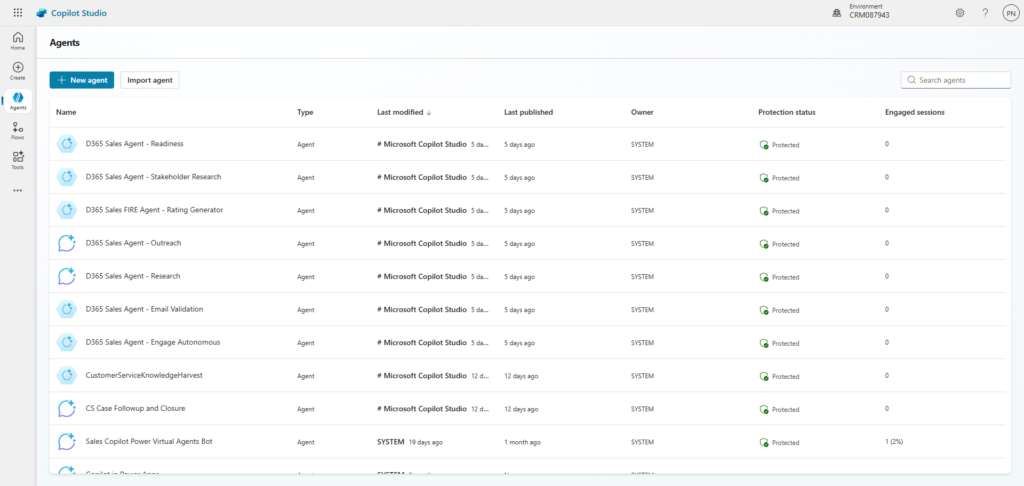Viewport: 1024px width, 486px height.
Task: Click the CustomerServiceKnowledgeHarvest agent icon
Action: (67, 376)
